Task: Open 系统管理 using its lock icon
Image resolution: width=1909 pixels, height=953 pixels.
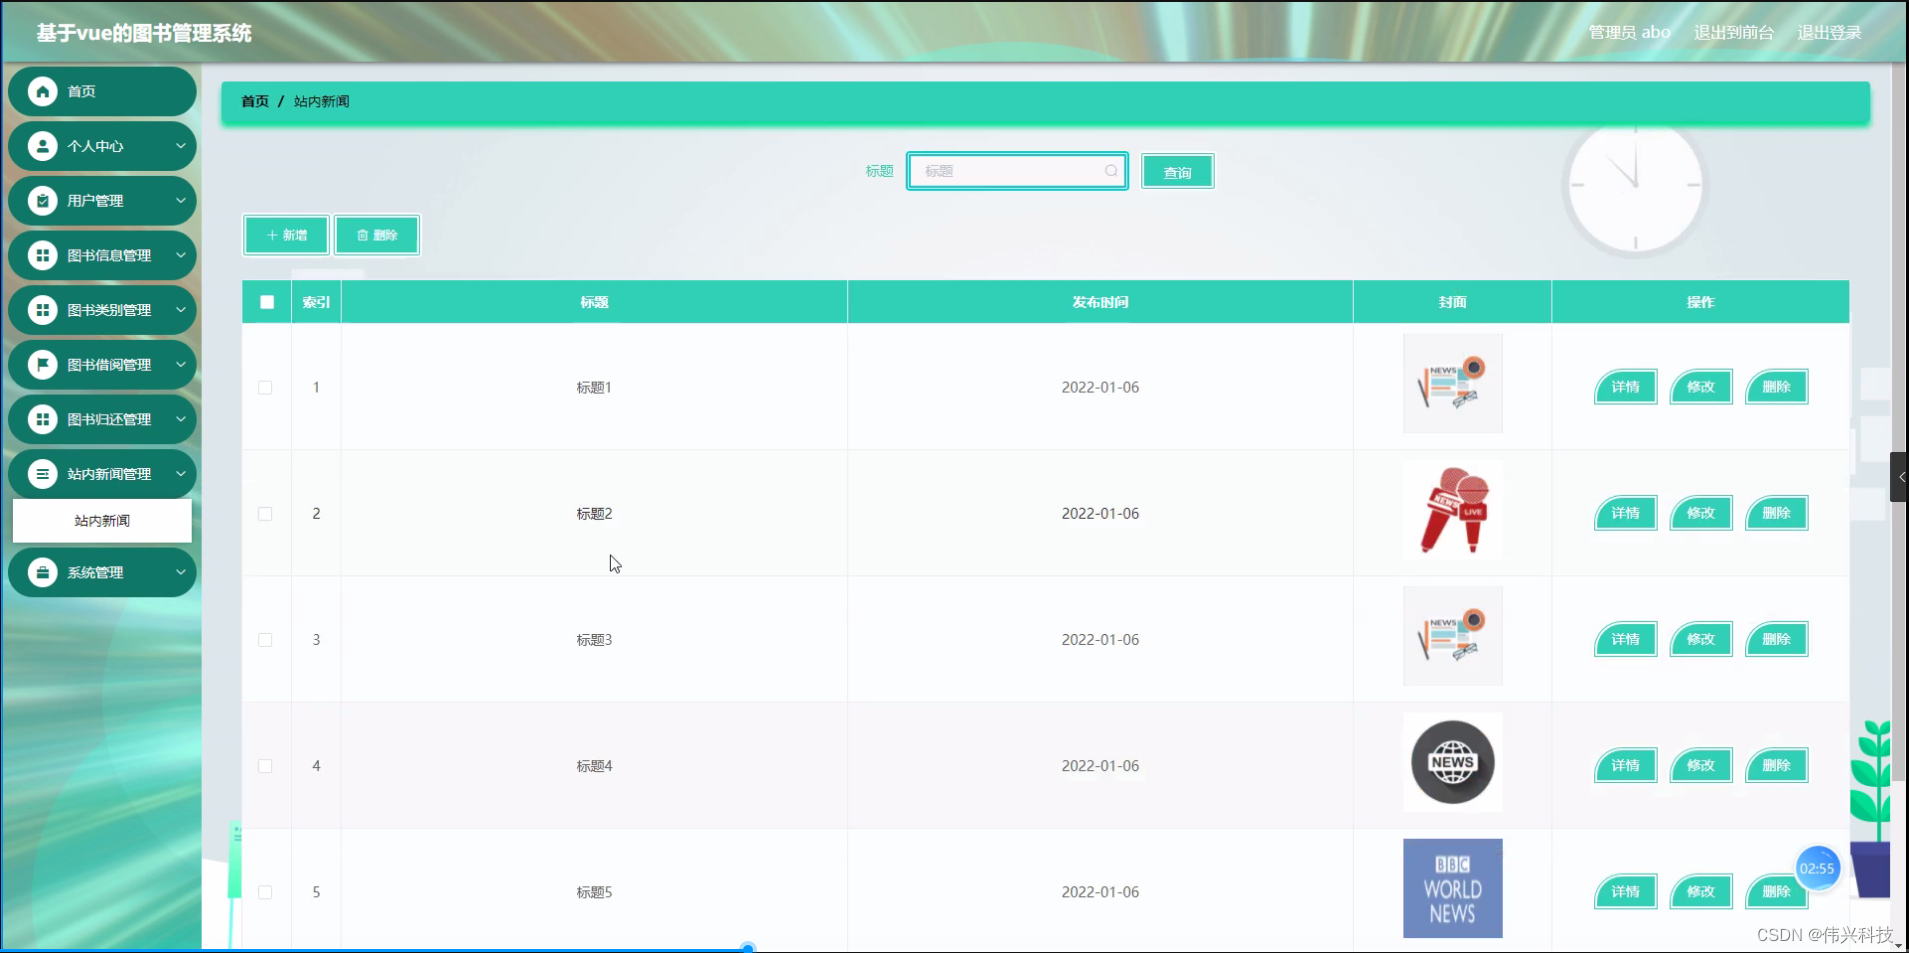Action: click(x=42, y=572)
